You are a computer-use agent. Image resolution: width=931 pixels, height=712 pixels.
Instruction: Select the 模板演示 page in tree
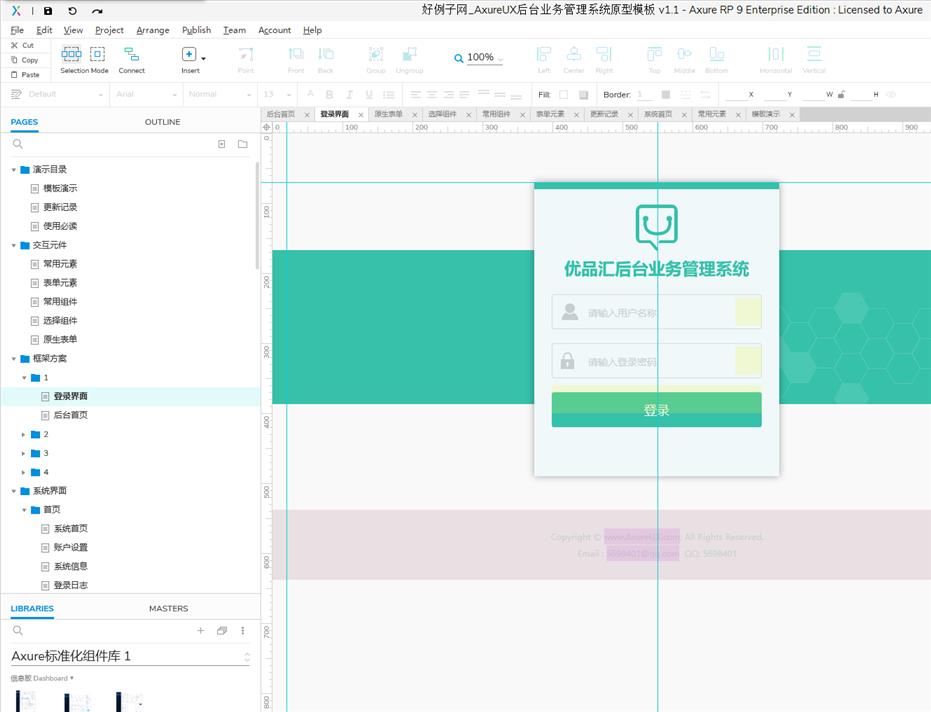coord(60,188)
